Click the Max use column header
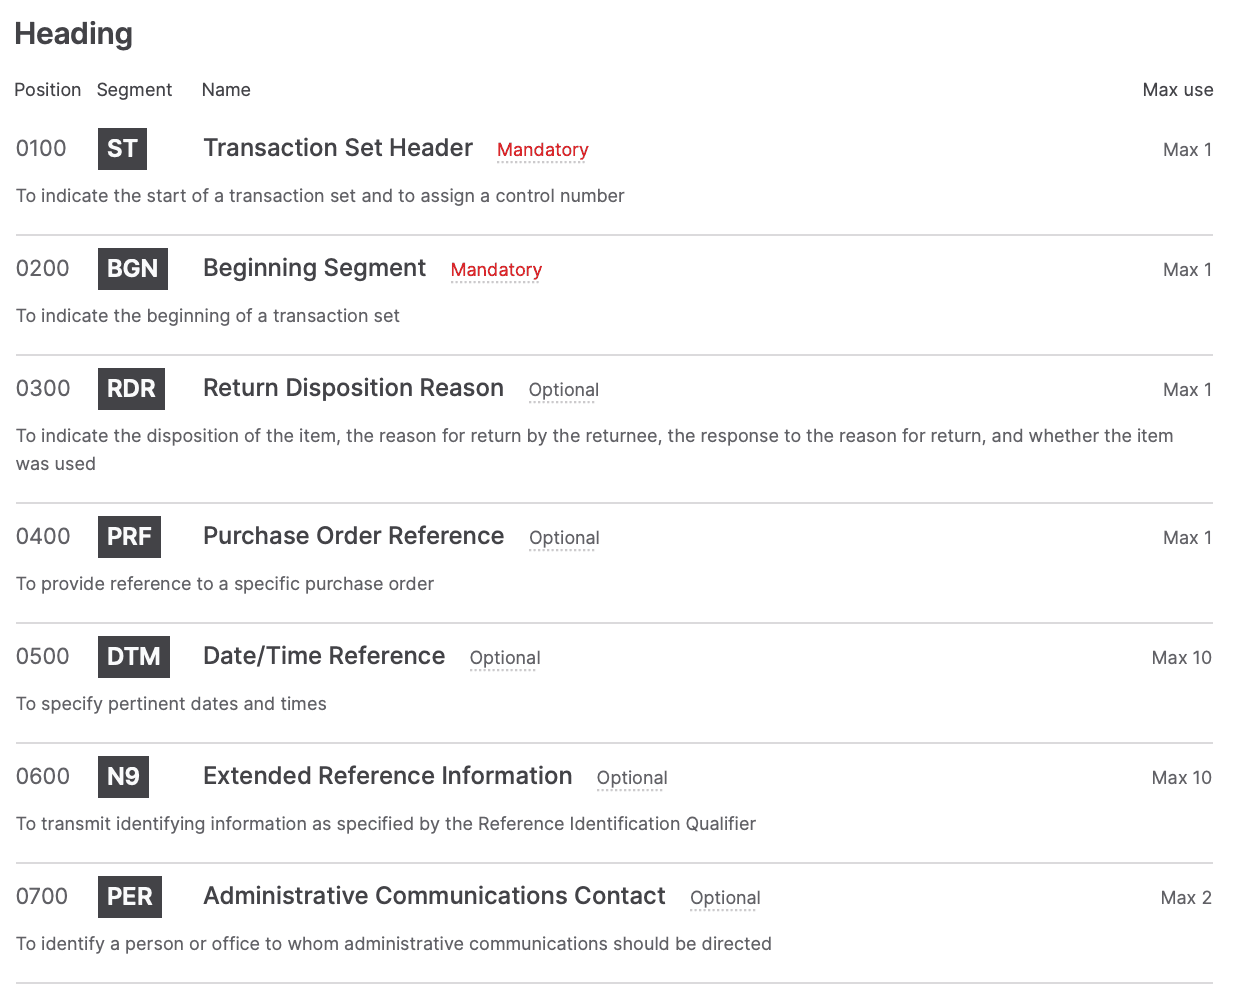The width and height of the screenshot is (1252, 986). point(1177,90)
